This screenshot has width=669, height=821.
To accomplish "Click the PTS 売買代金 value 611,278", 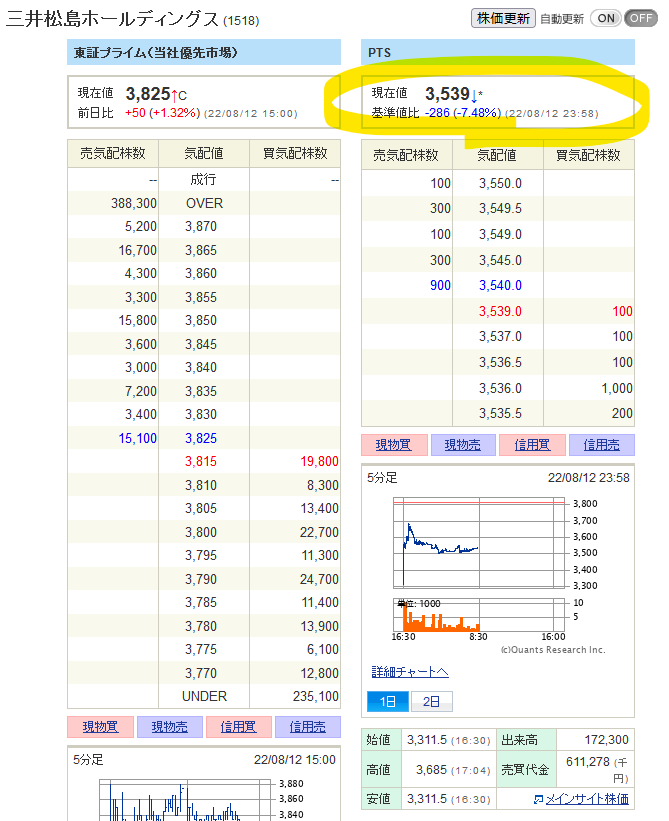I will pyautogui.click(x=588, y=762).
